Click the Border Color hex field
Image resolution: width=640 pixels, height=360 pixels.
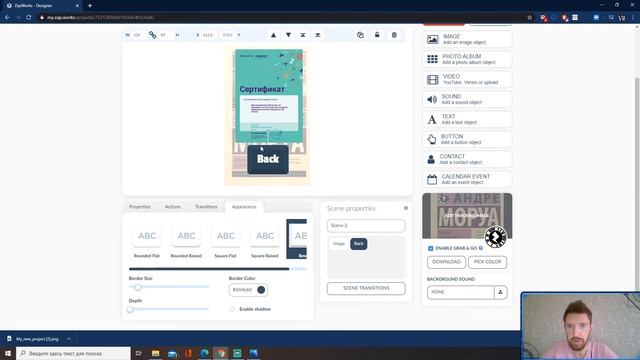pos(242,290)
